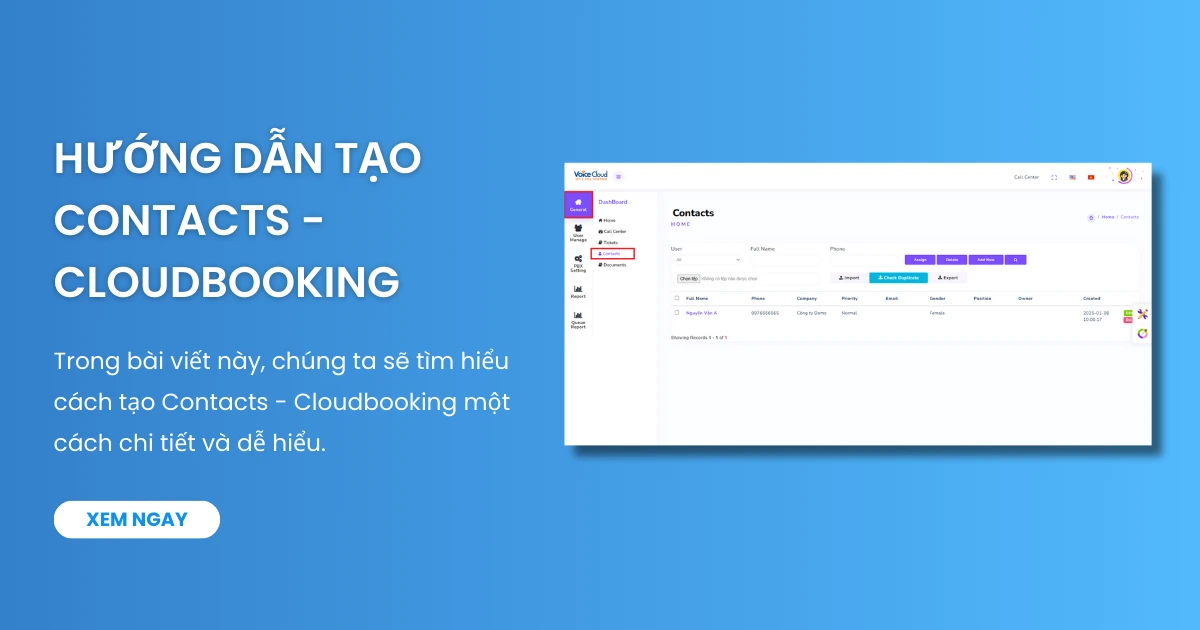This screenshot has height=630, width=1200.
Task: Click the General home icon in sidebar
Action: [x=578, y=204]
